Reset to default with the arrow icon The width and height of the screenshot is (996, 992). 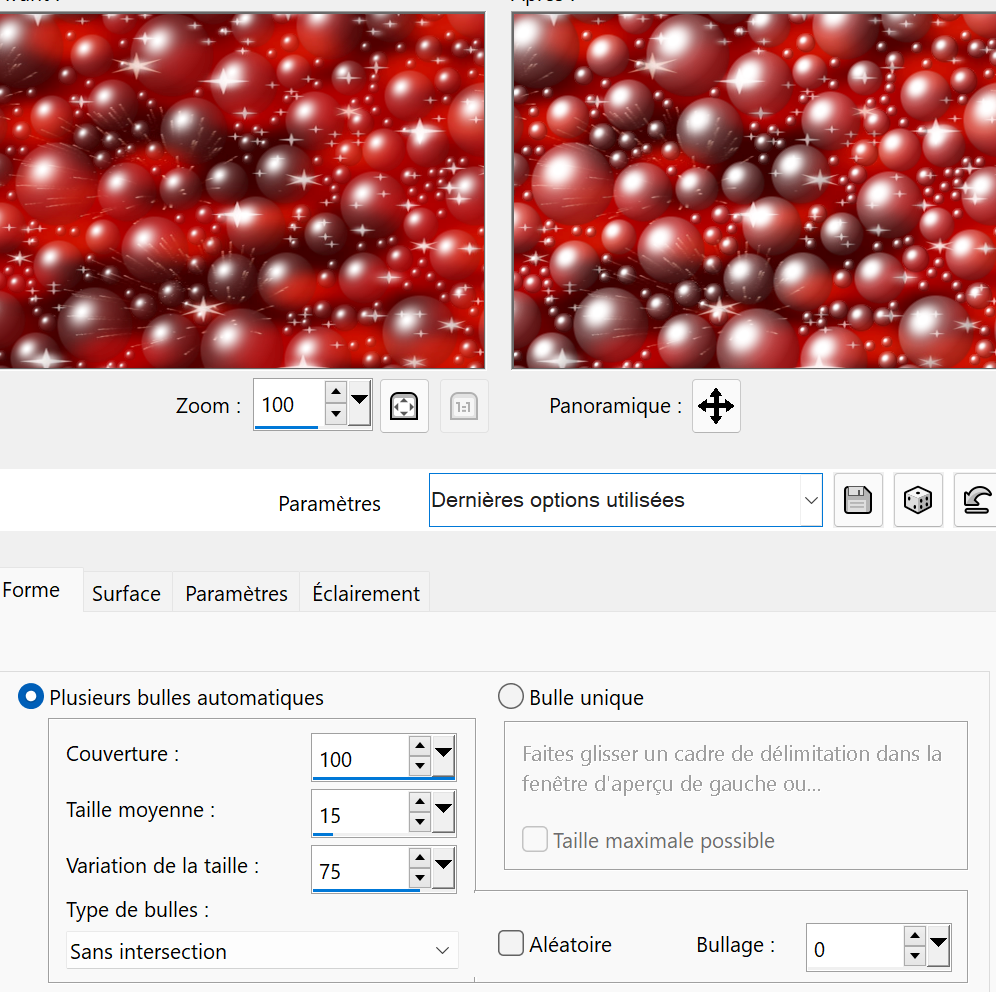point(976,500)
